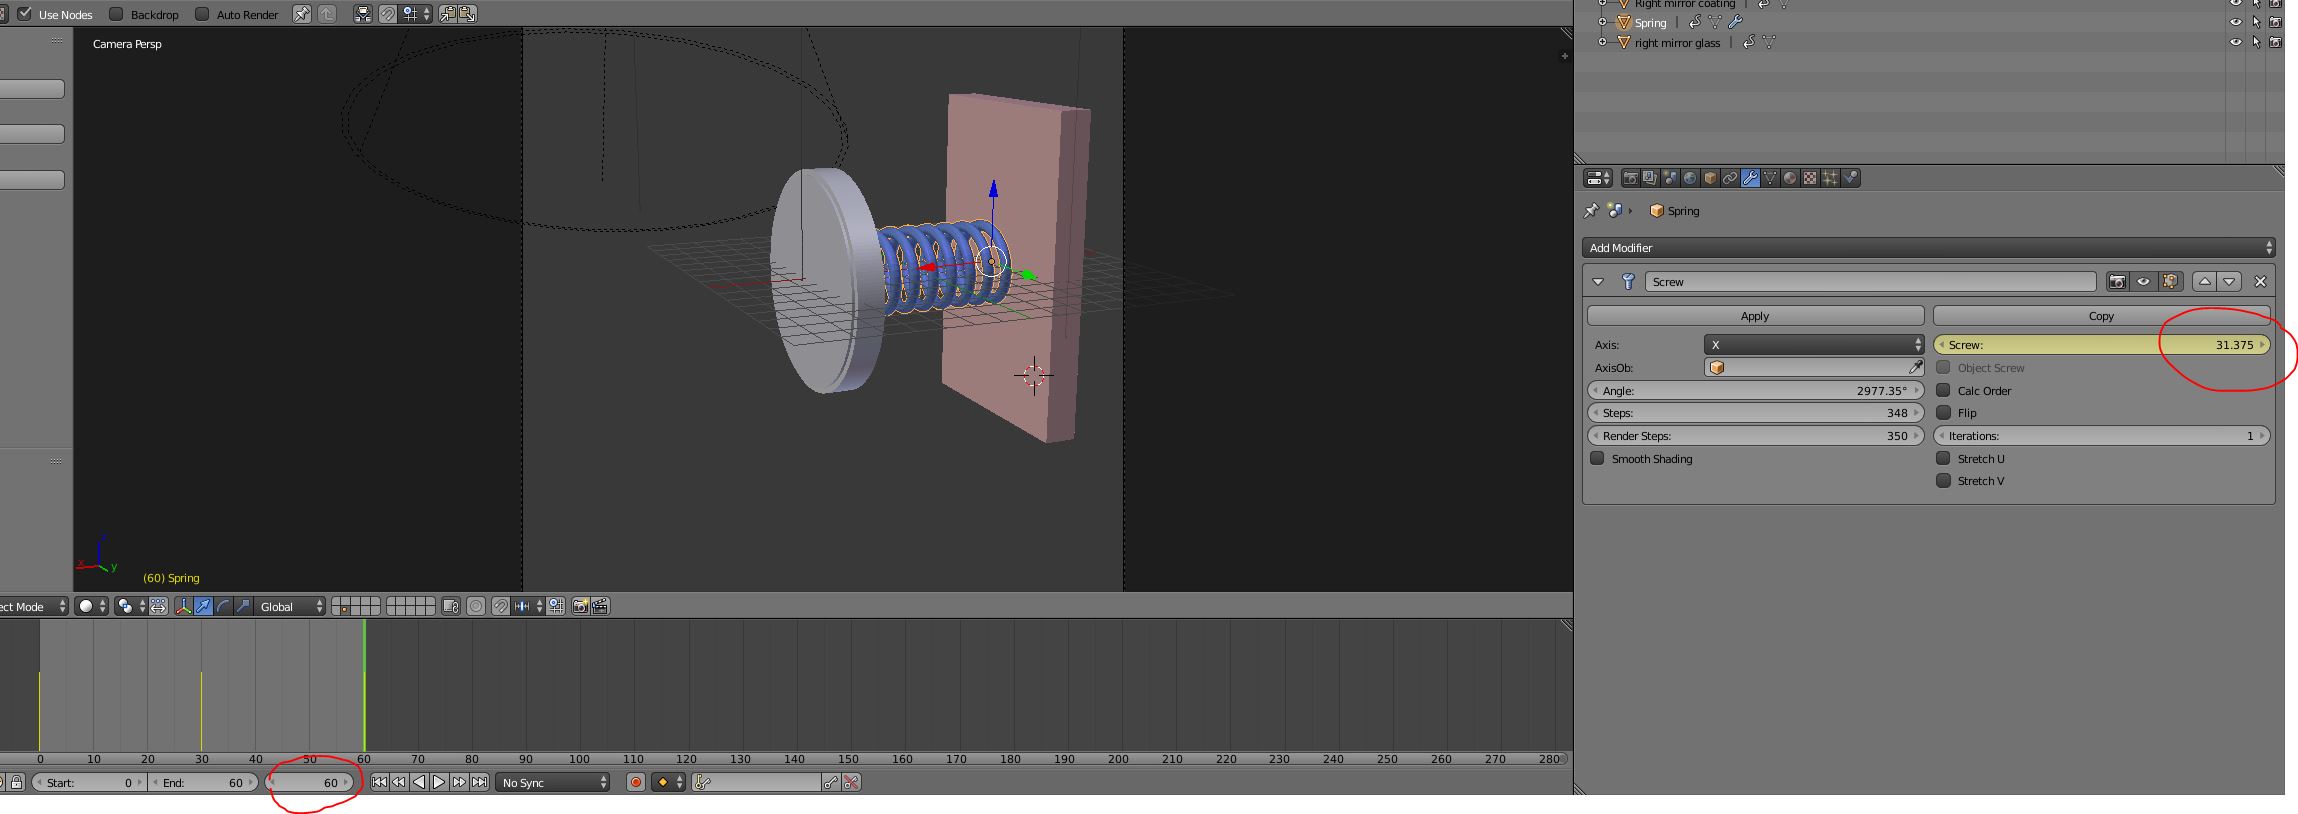
Task: Click the Screw value slider field
Action: coord(2101,345)
